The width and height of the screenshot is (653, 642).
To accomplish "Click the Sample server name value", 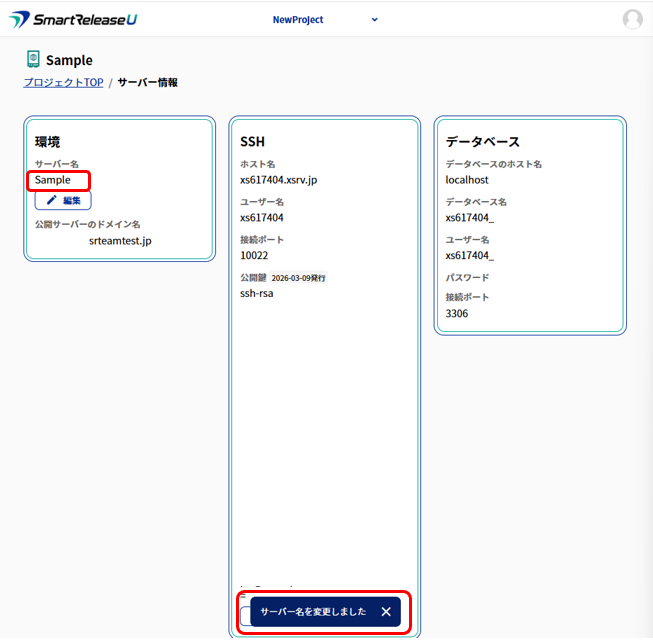I will (x=53, y=180).
